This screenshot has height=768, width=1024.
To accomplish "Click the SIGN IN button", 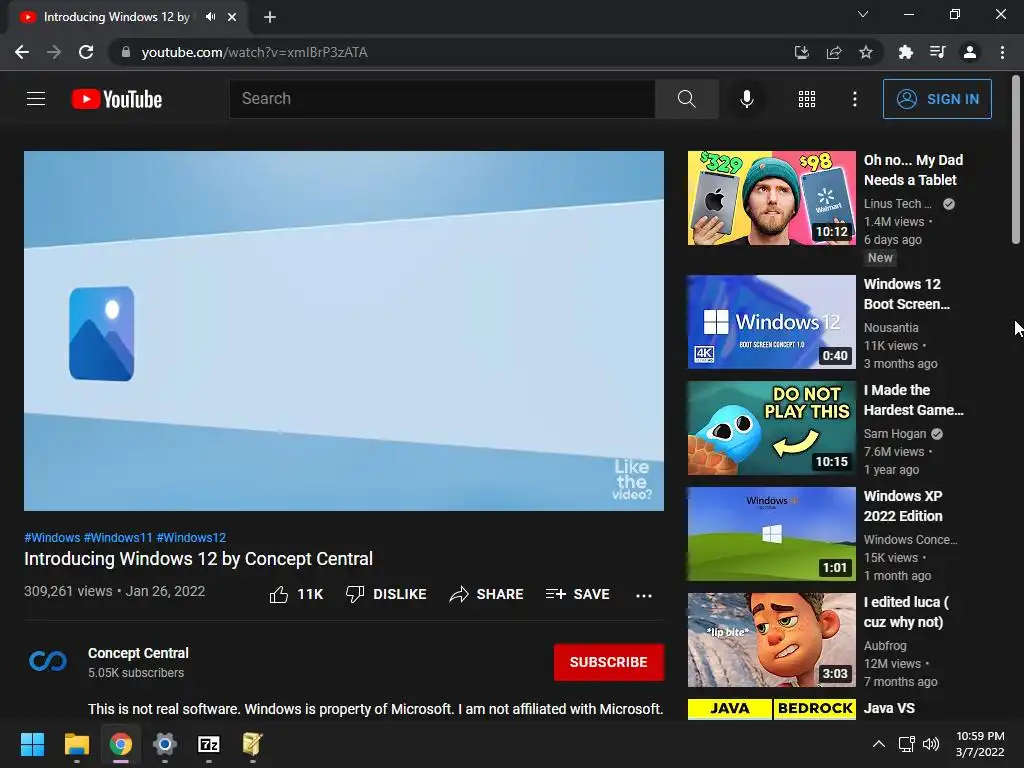I will pyautogui.click(x=937, y=99).
